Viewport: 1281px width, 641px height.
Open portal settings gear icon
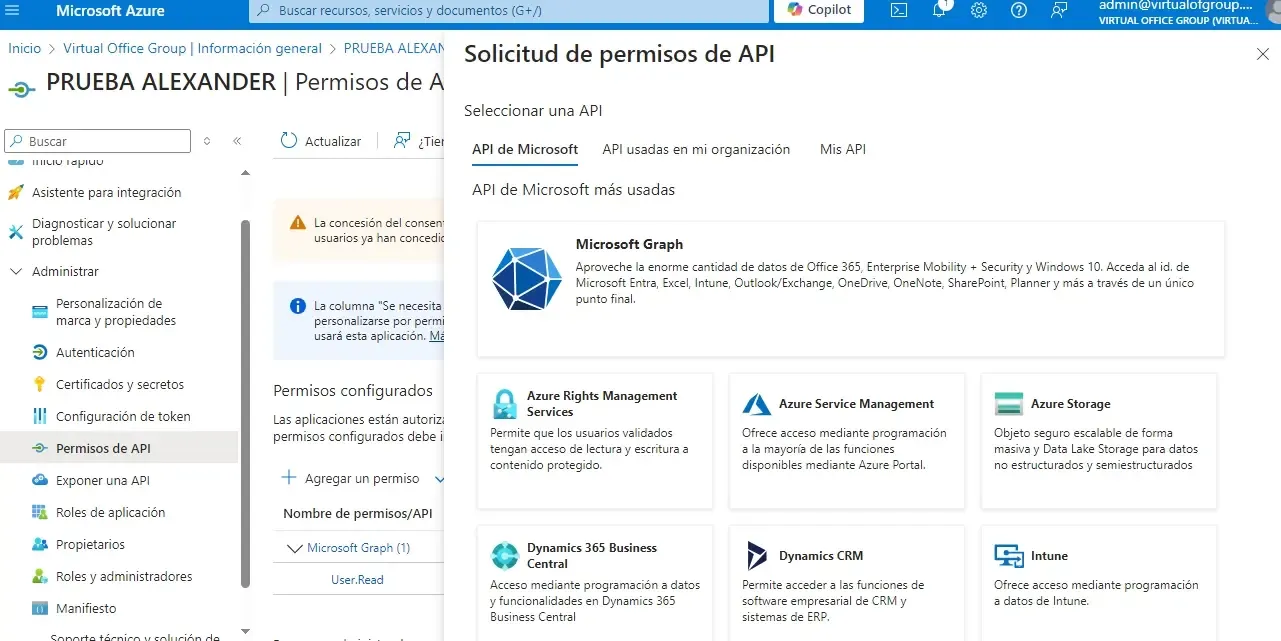pos(979,10)
